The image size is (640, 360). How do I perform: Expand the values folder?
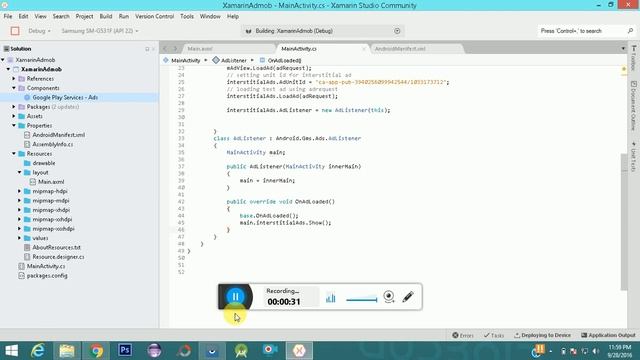pos(20,238)
